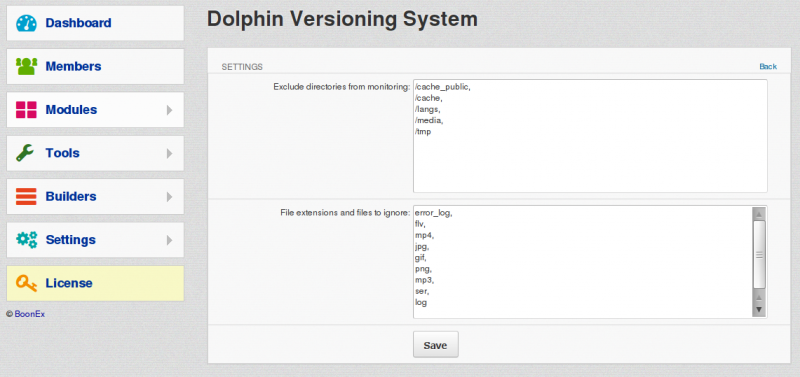Click the /media, line in textarea
This screenshot has width=800, height=377.
[429, 121]
